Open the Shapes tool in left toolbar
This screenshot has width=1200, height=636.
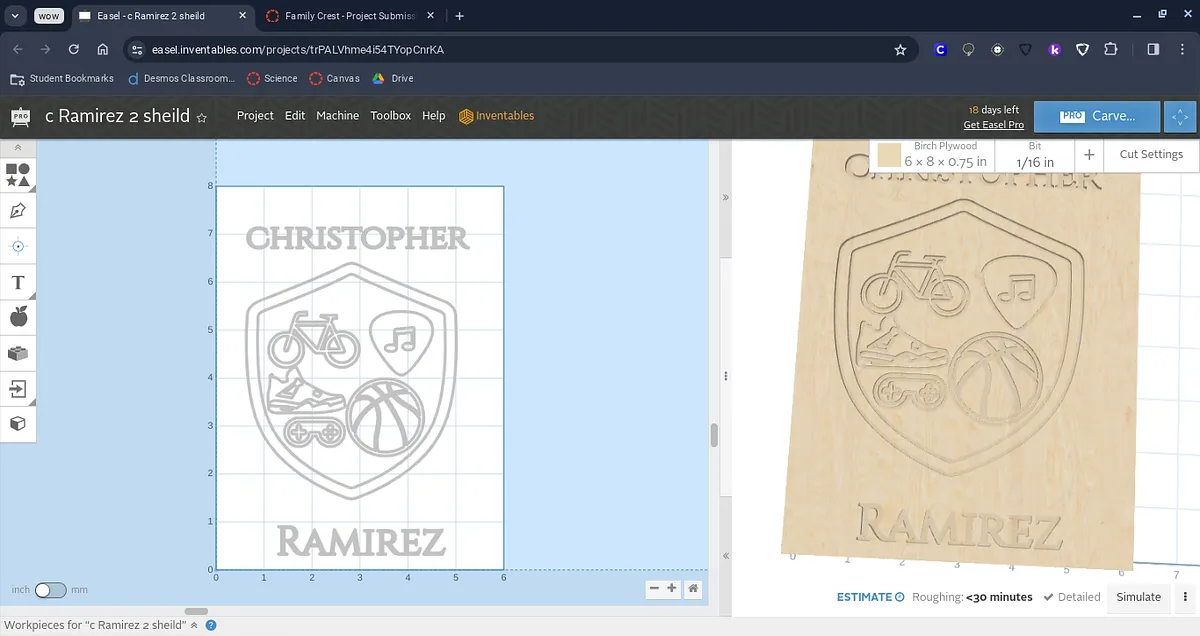pyautogui.click(x=18, y=175)
